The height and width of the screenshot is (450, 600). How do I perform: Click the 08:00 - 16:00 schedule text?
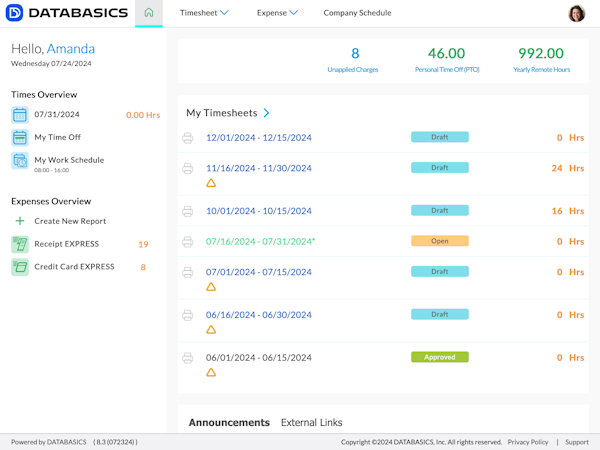pyautogui.click(x=52, y=170)
